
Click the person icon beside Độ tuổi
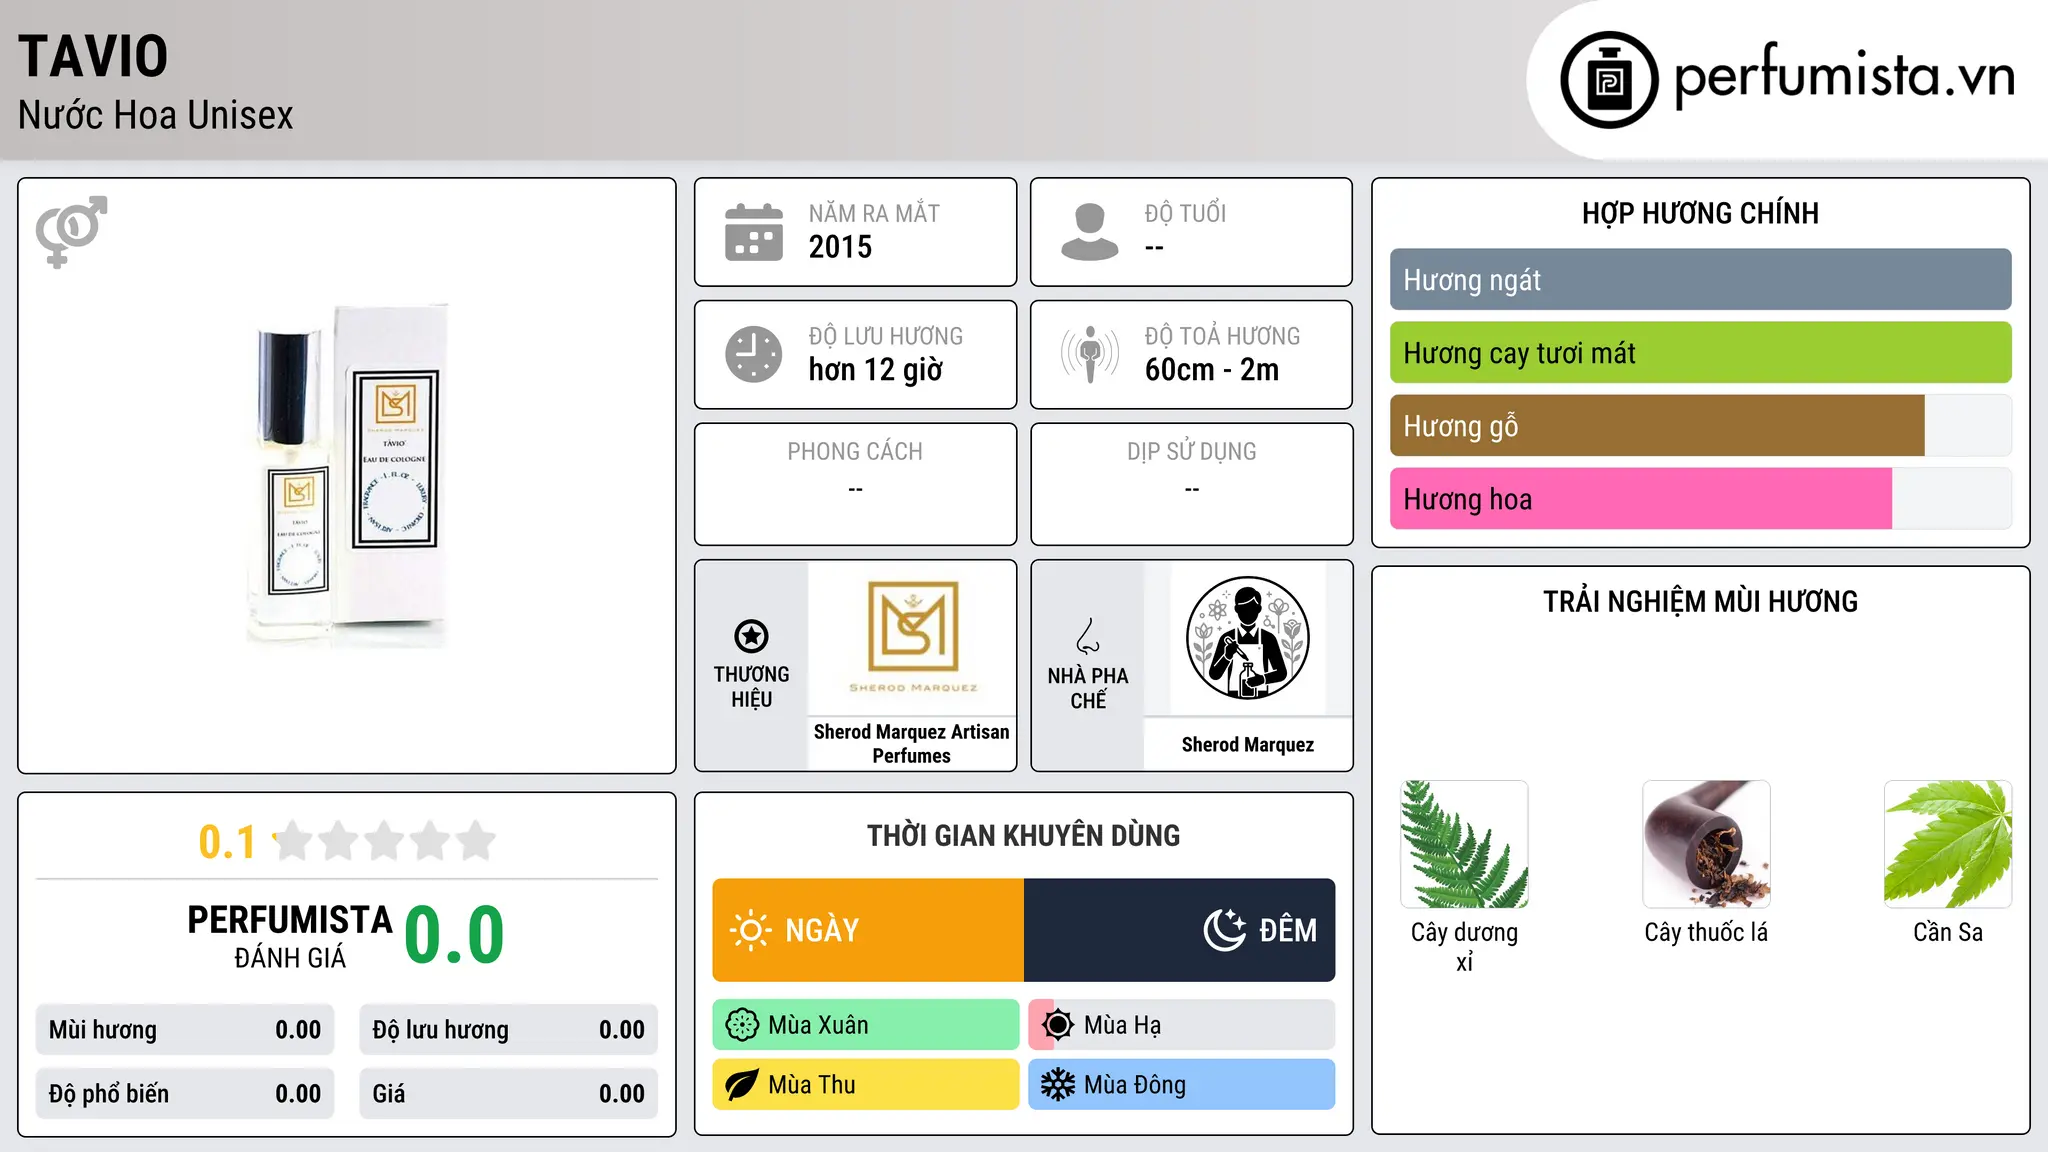point(1089,232)
